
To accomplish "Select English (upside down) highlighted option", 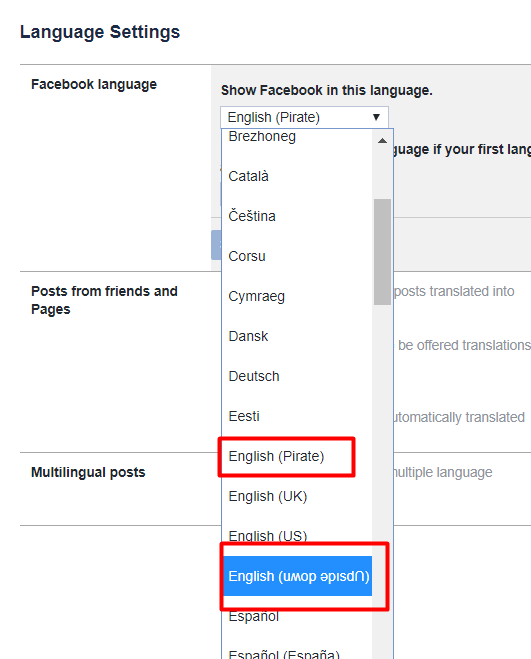I will 297,576.
